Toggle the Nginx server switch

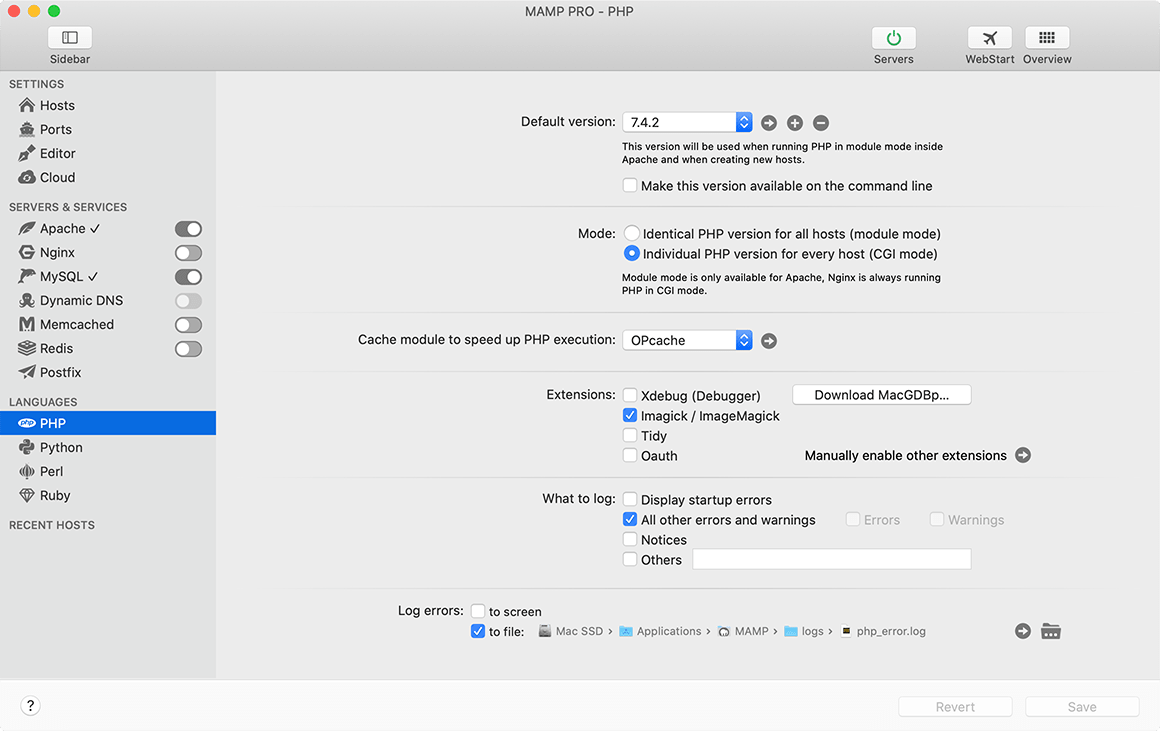[188, 253]
